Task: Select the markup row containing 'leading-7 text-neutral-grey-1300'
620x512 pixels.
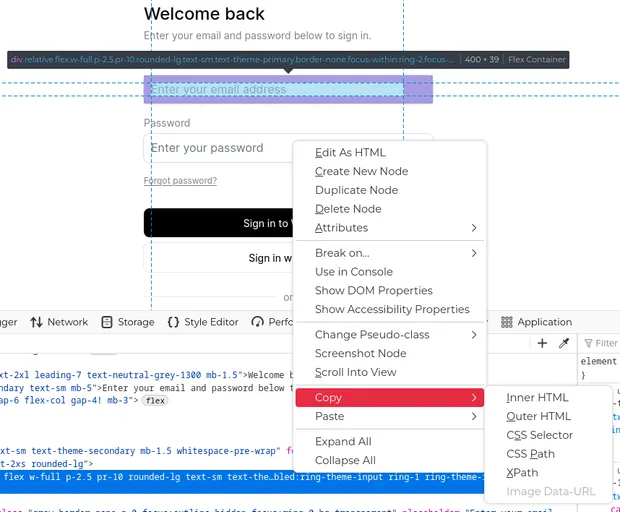Action: click(146, 375)
